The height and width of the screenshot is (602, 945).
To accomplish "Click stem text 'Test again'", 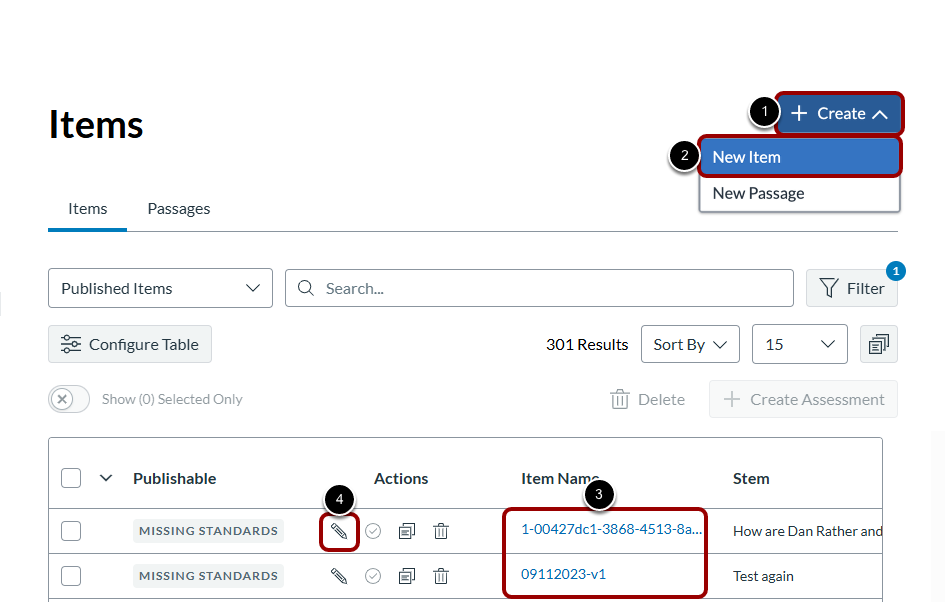I will [x=763, y=576].
